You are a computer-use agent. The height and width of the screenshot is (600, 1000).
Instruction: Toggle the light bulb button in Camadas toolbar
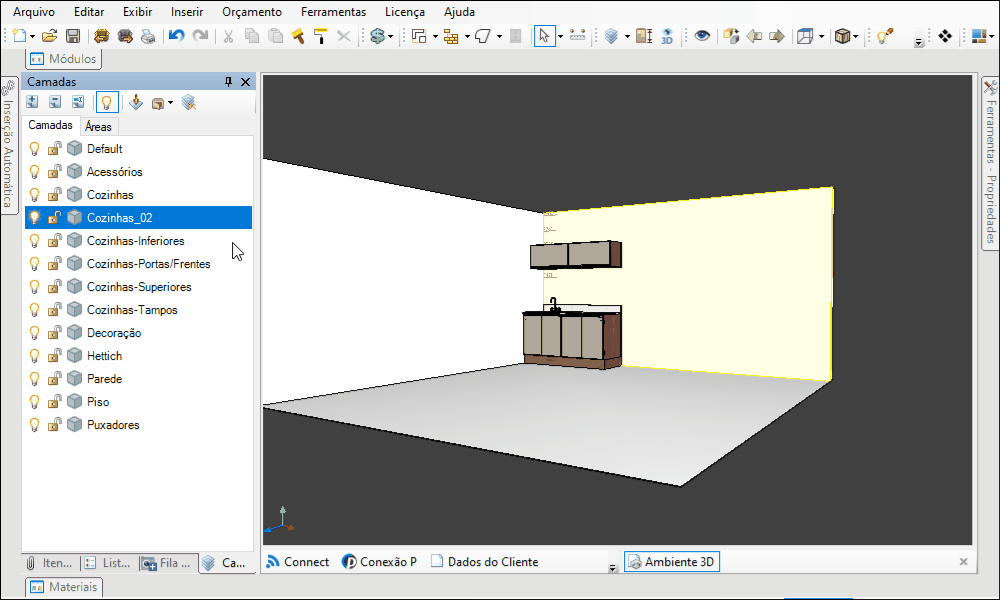[x=107, y=102]
